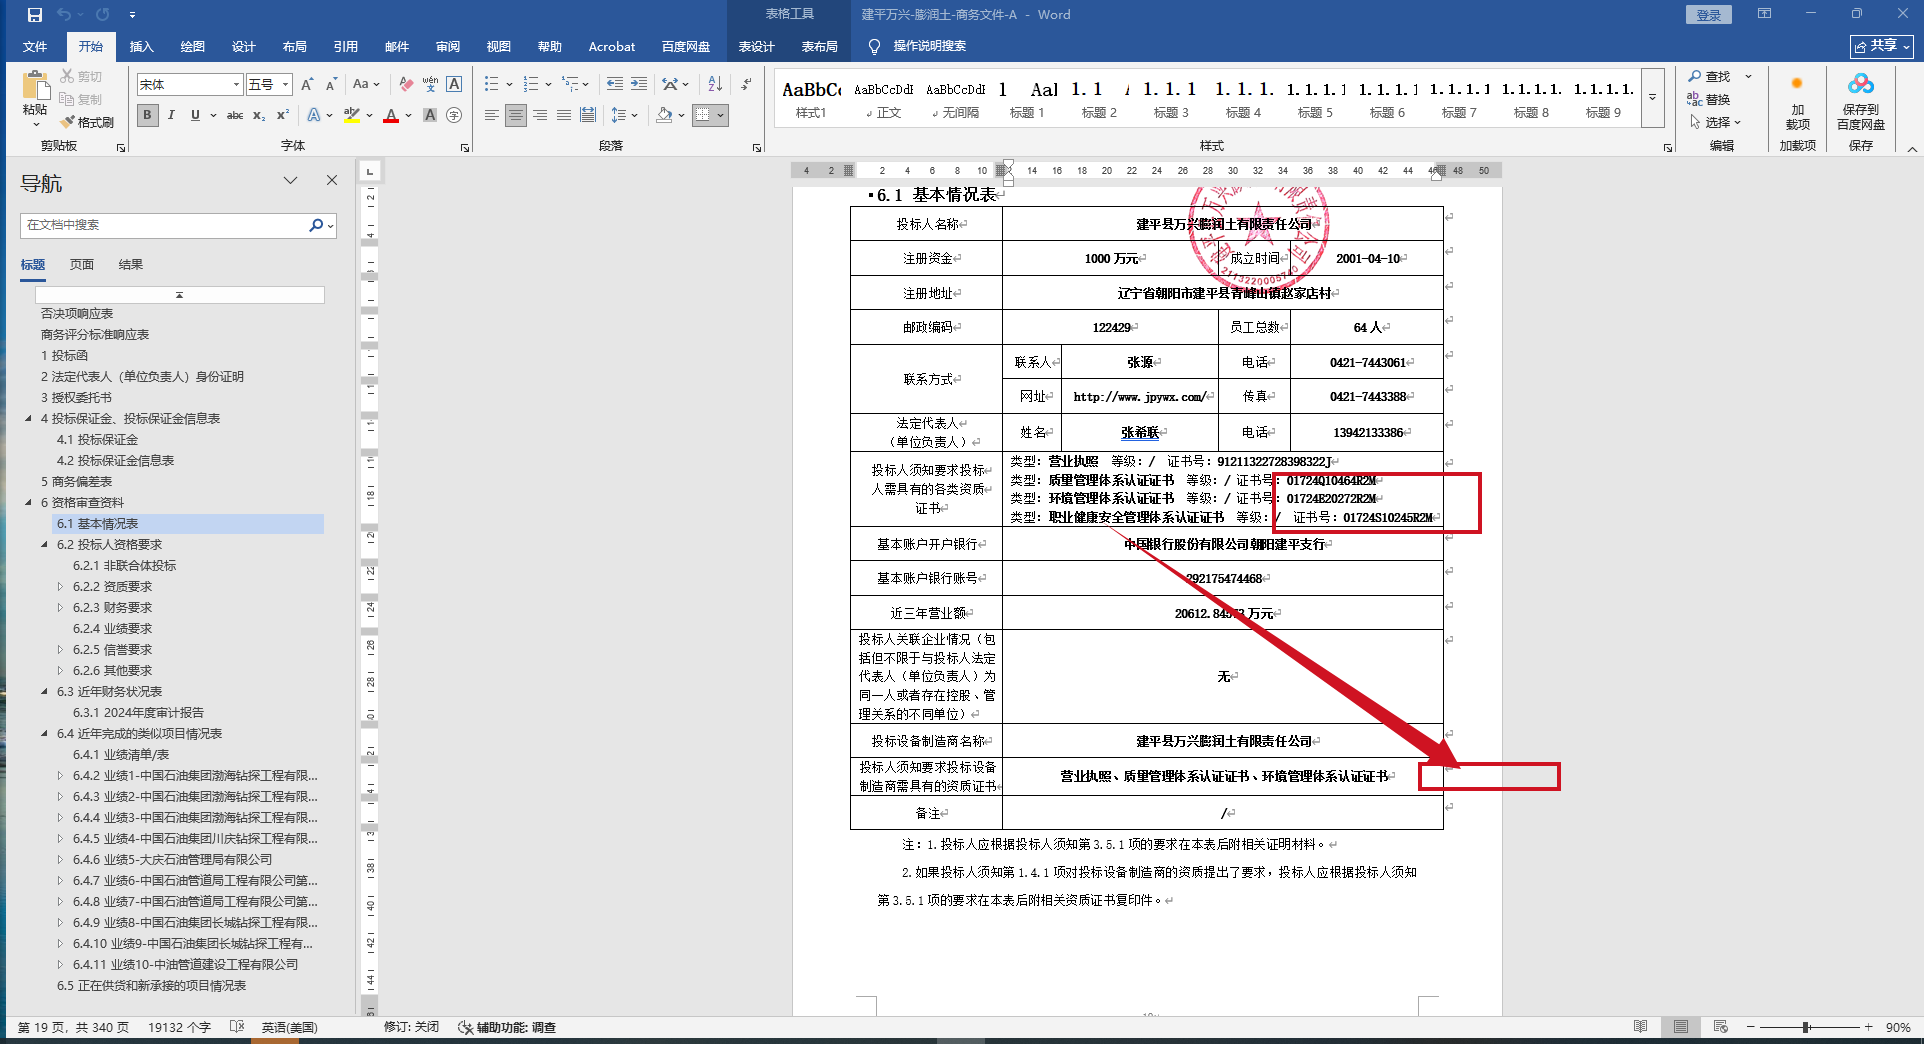Open the Table Design (表设计) tab
Image resolution: width=1924 pixels, height=1044 pixels.
tap(756, 46)
